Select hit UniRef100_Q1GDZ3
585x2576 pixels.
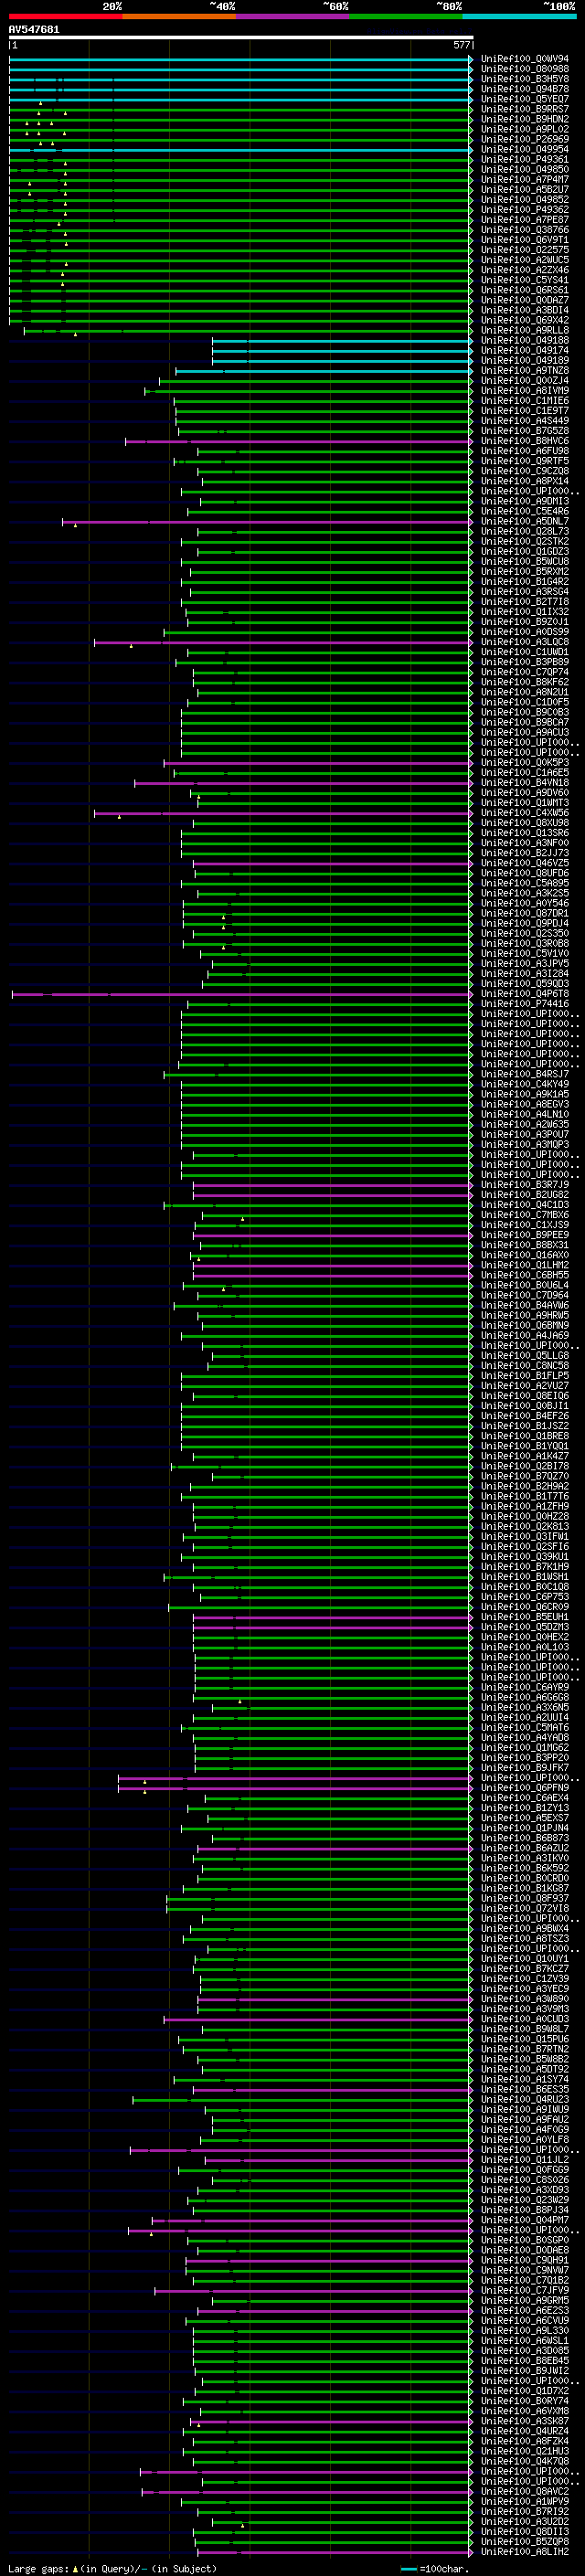tap(524, 551)
